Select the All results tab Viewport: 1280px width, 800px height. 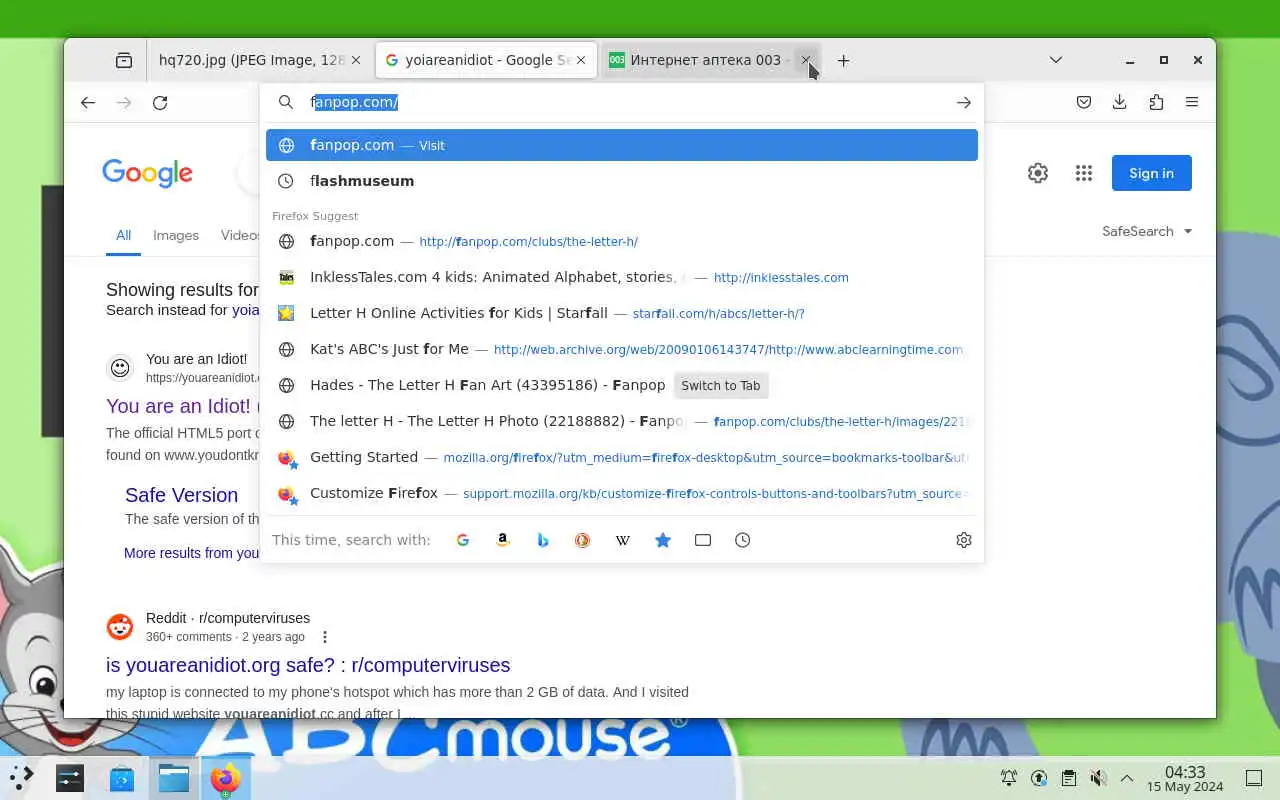[123, 235]
